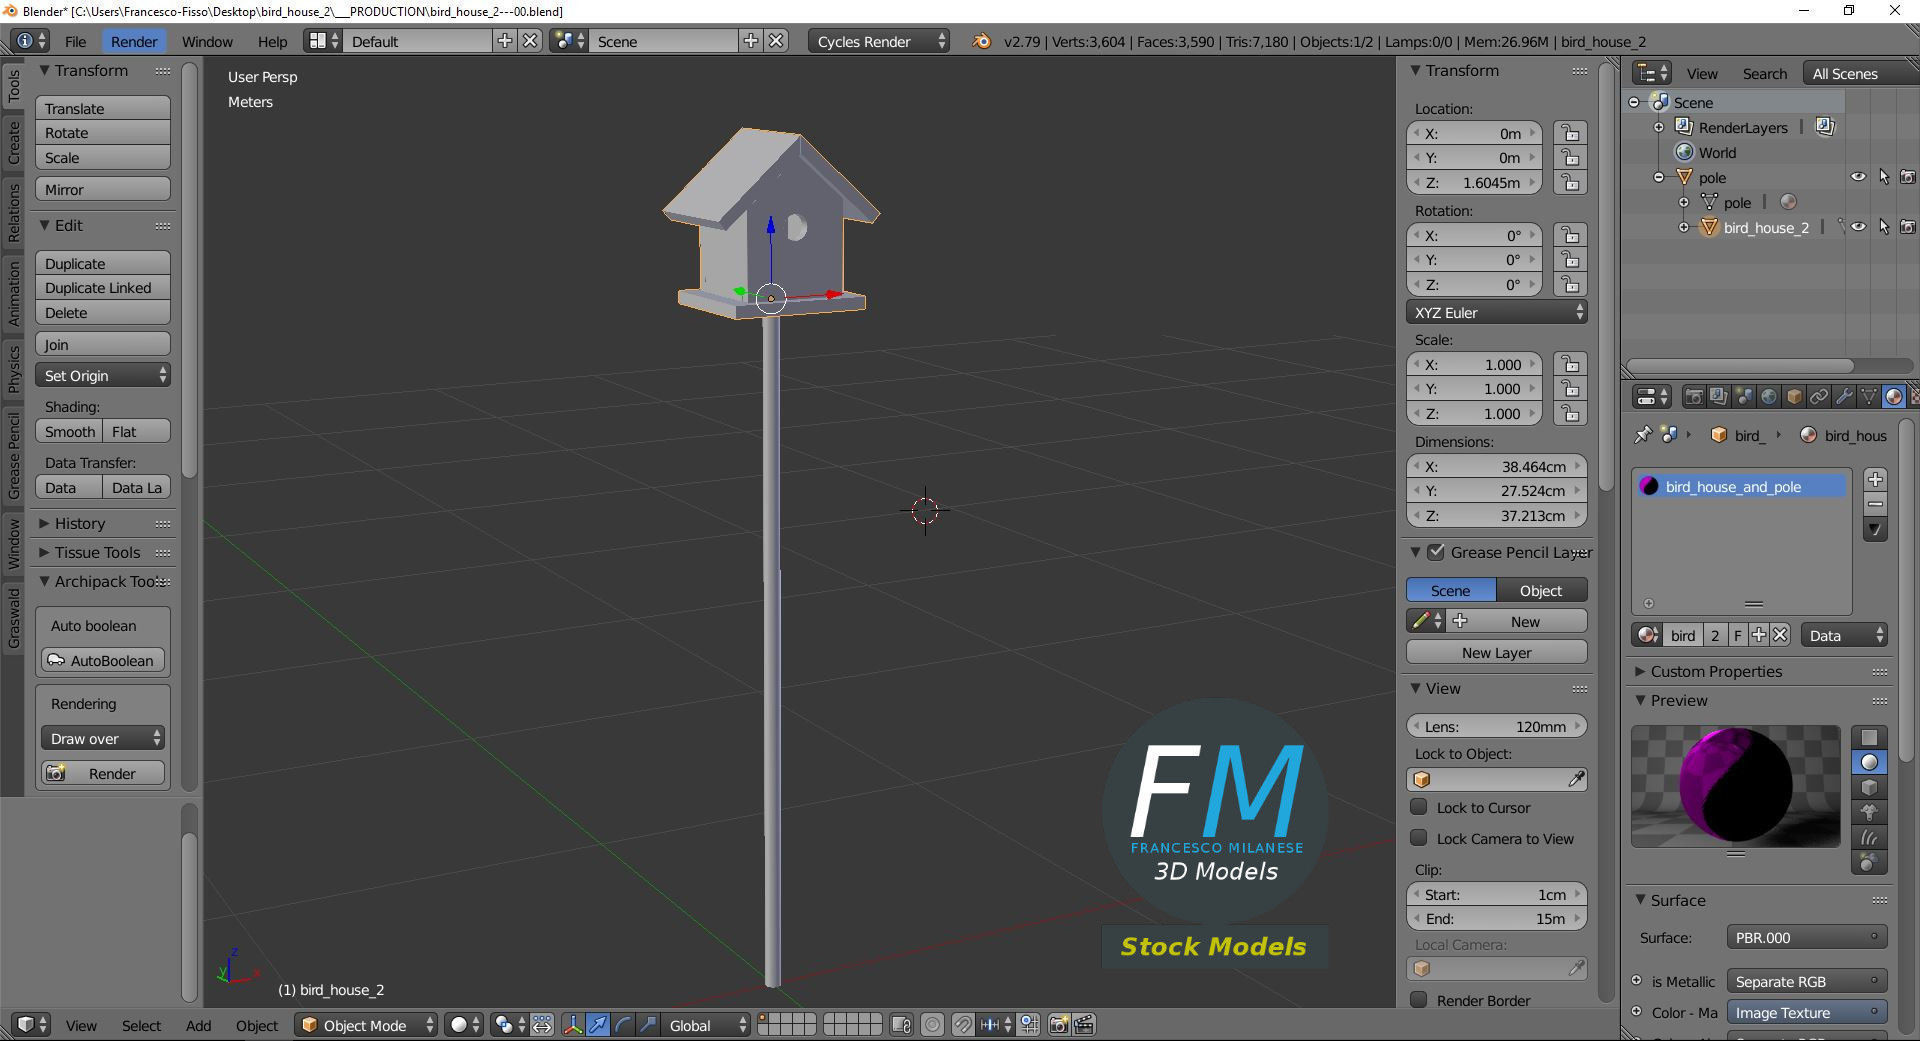Open the XYZ Euler rotation mode dropdown
Viewport: 1920px width, 1041px height.
1496,312
